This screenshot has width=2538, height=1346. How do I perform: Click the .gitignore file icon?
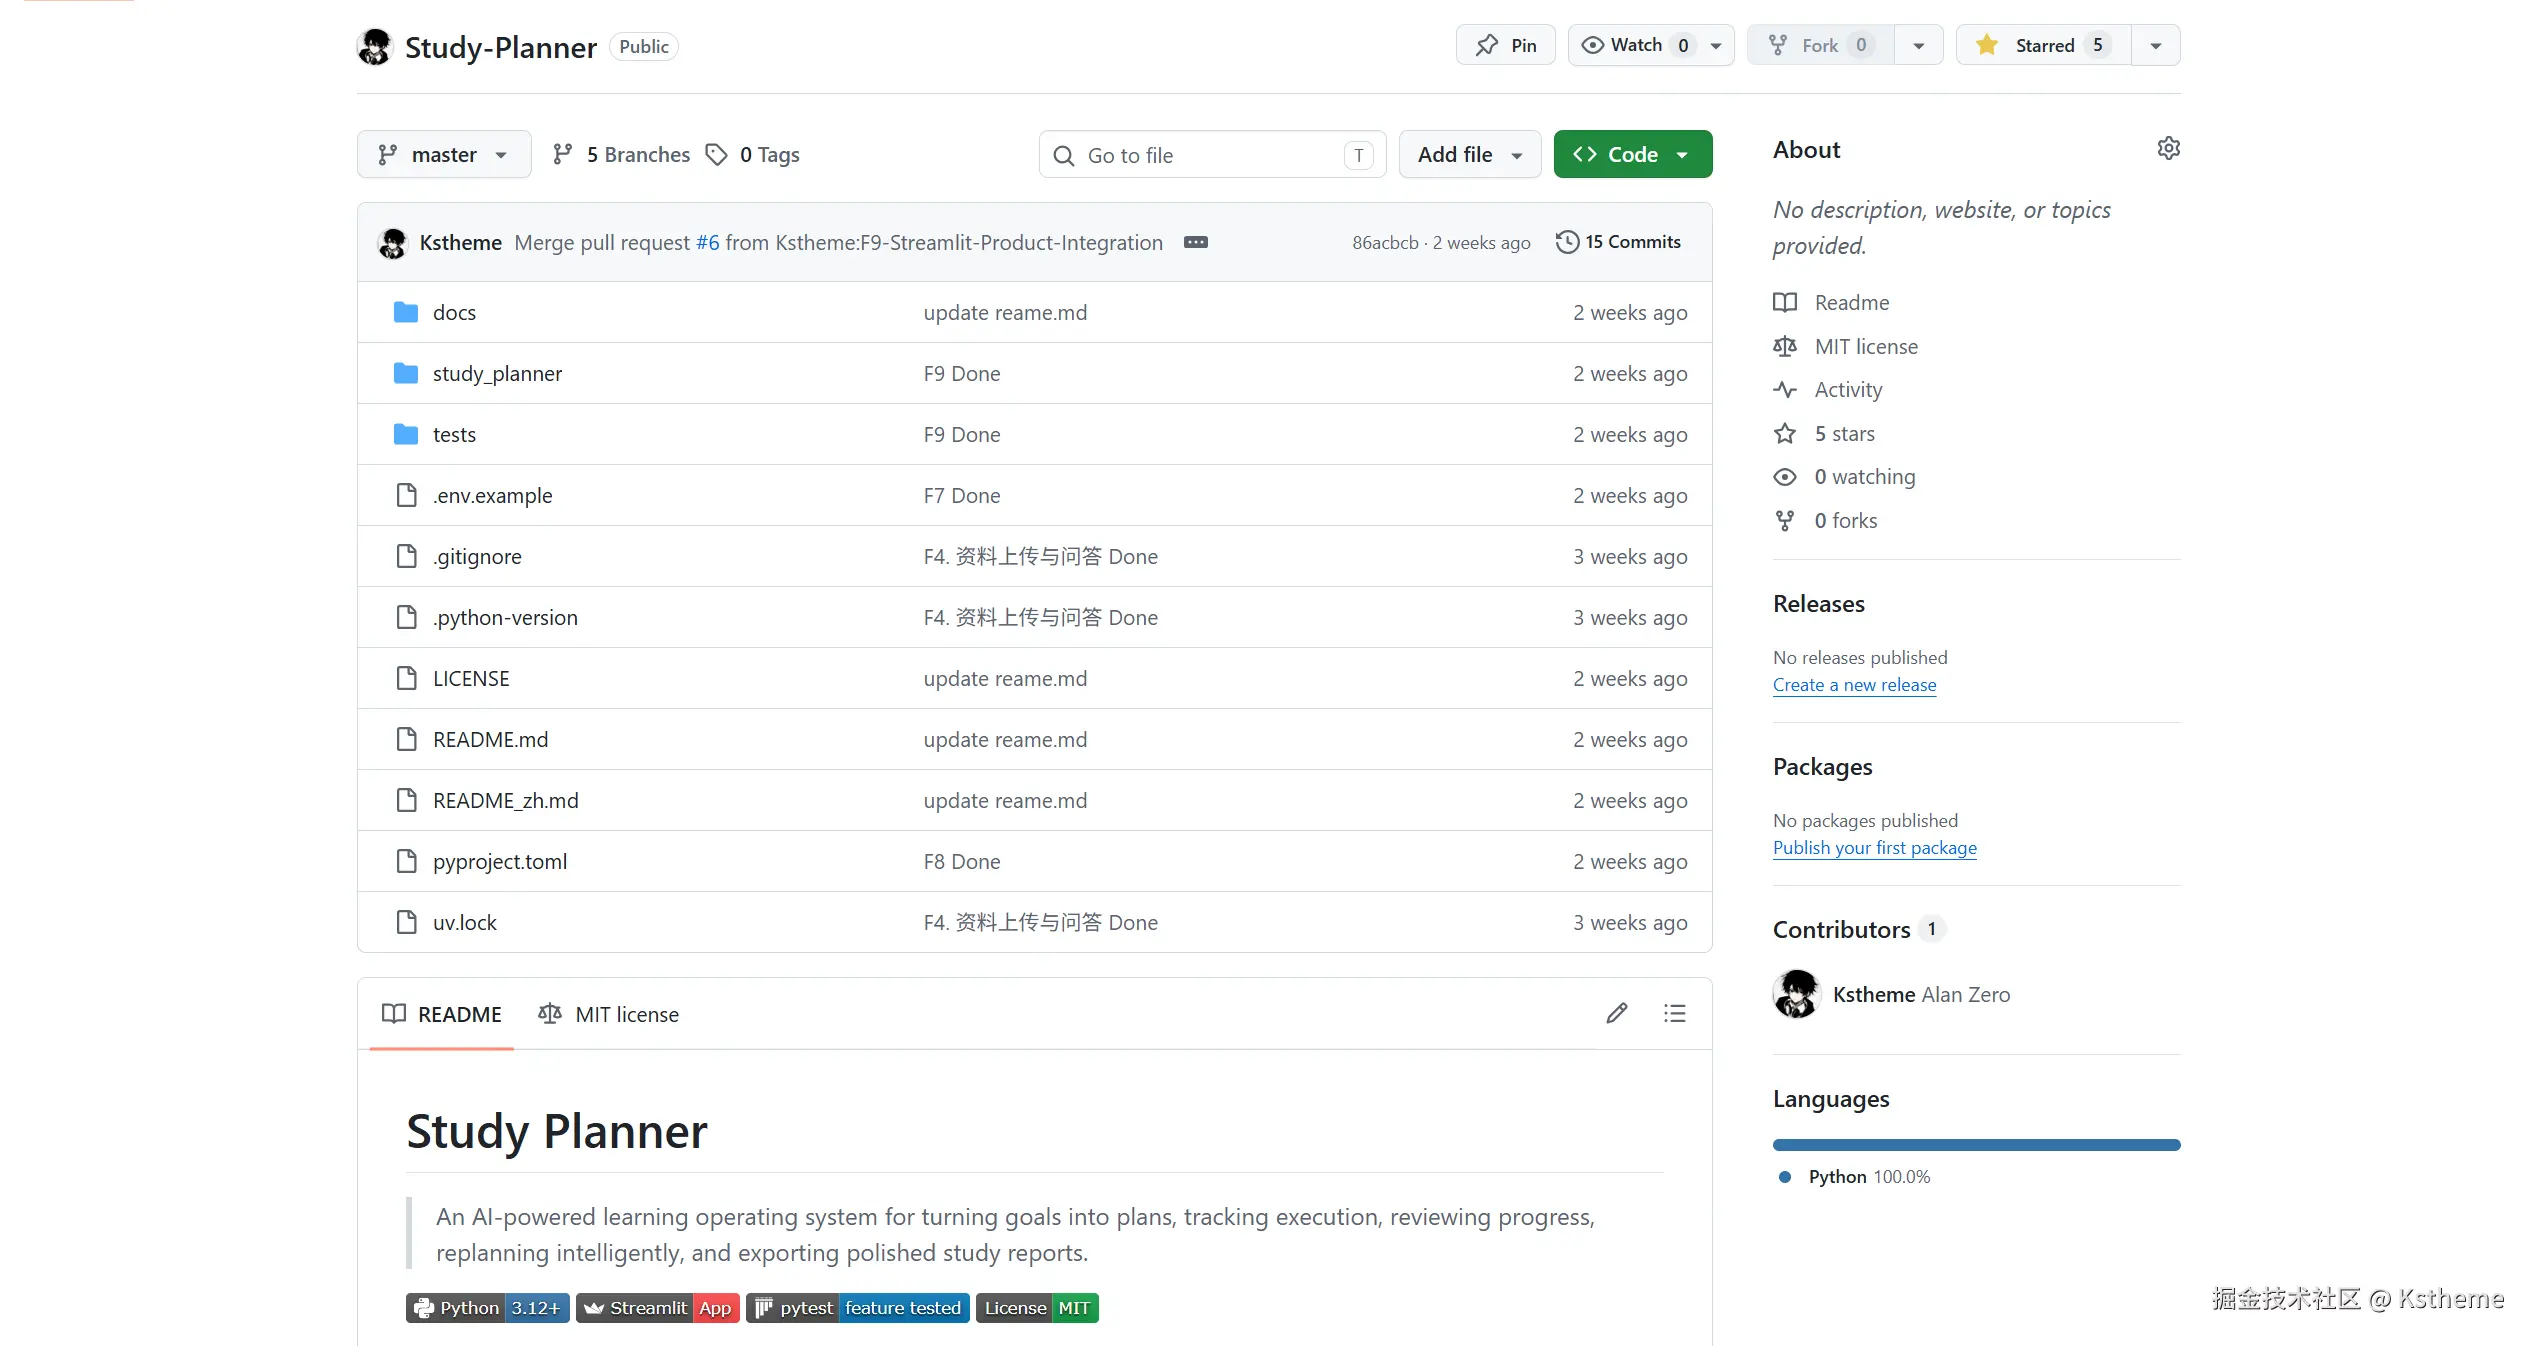(x=406, y=557)
